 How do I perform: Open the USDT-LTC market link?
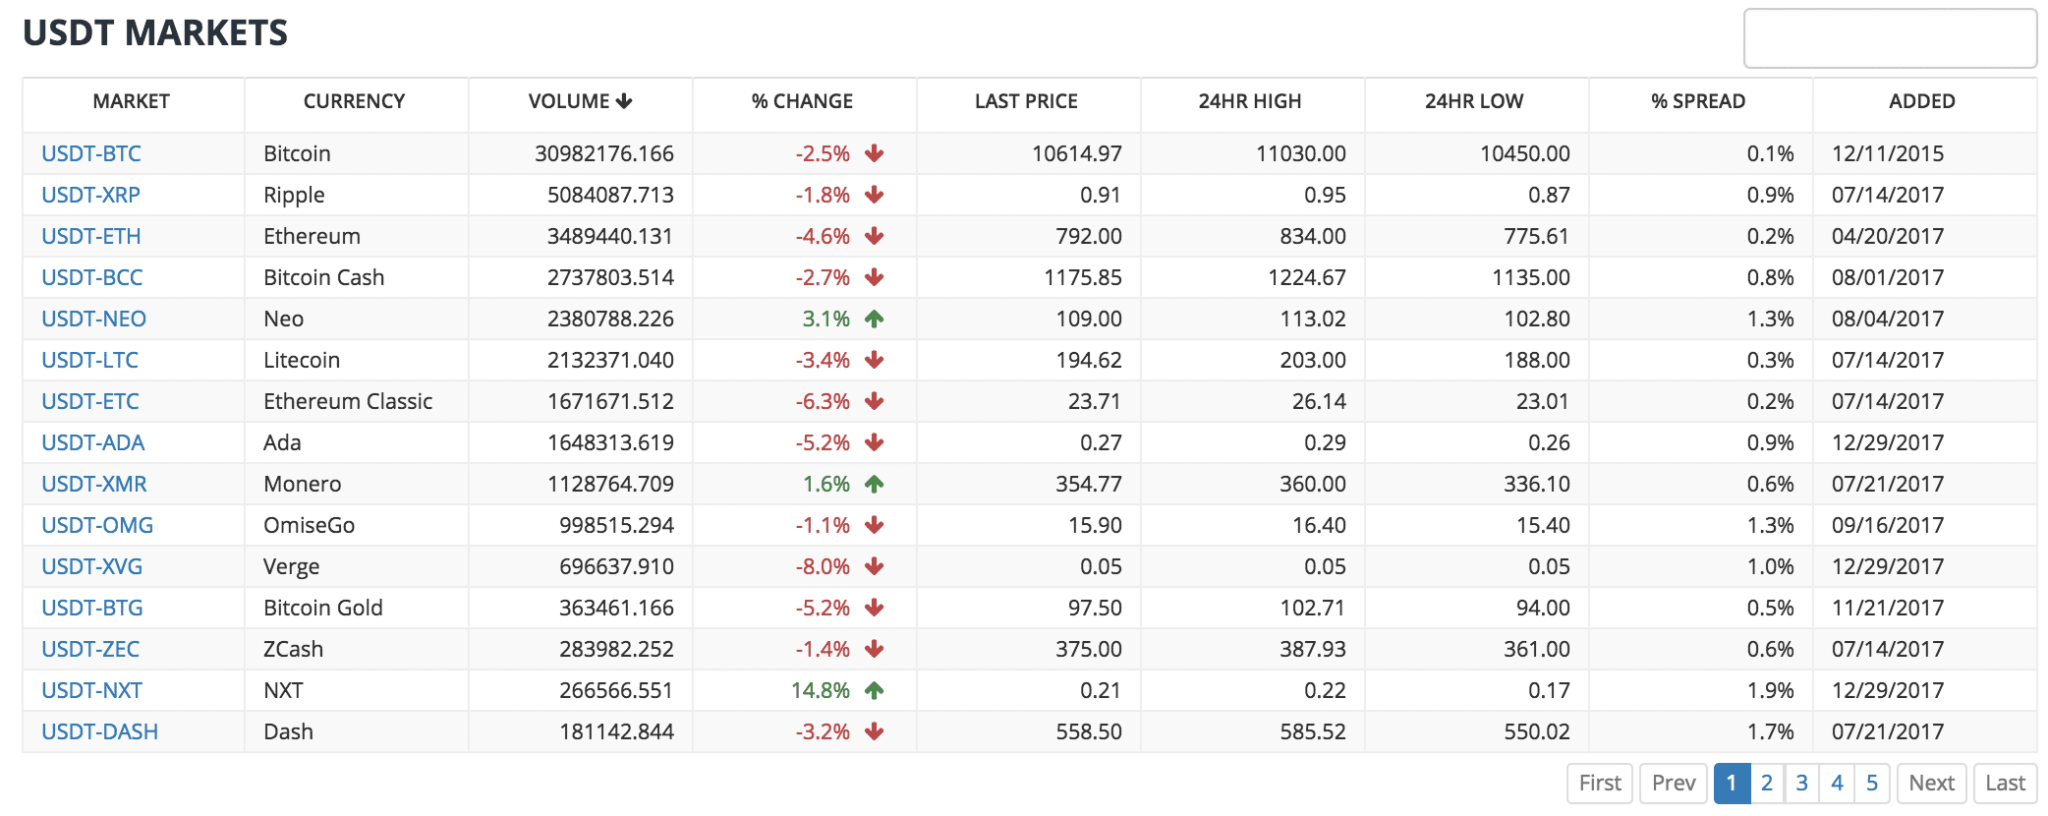click(90, 360)
